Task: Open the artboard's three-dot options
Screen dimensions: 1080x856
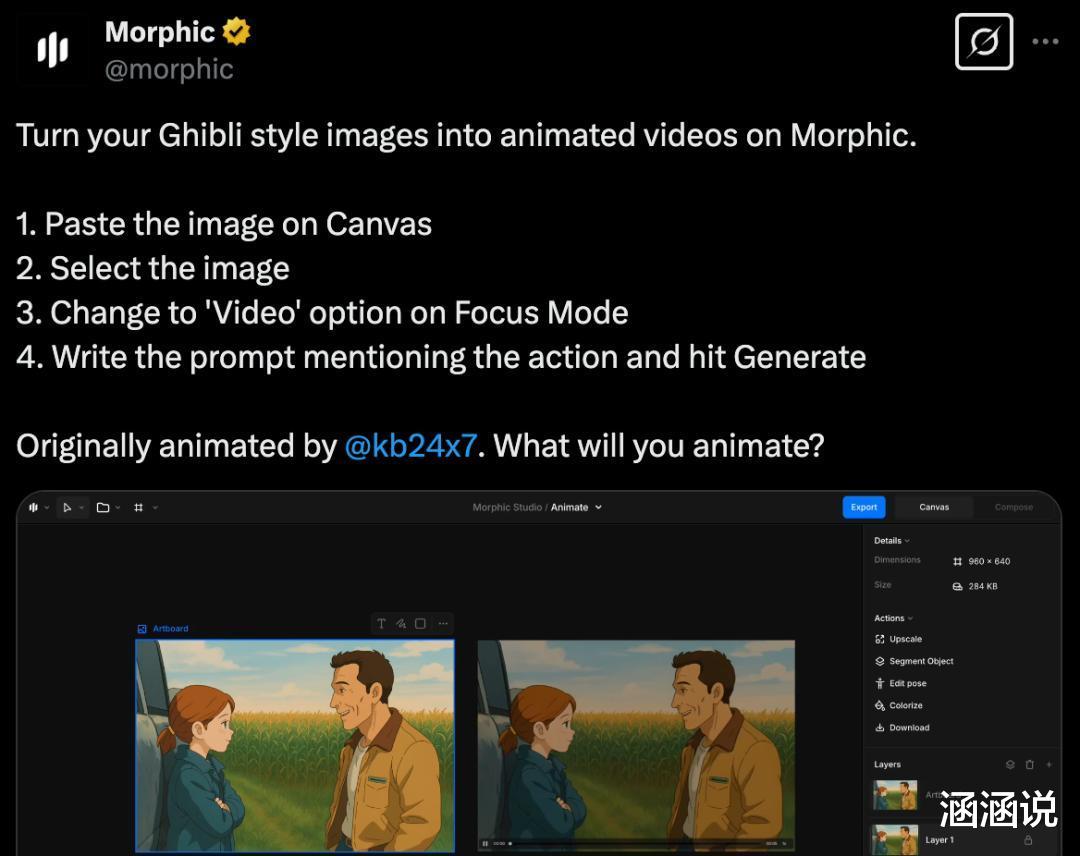Action: coord(443,624)
